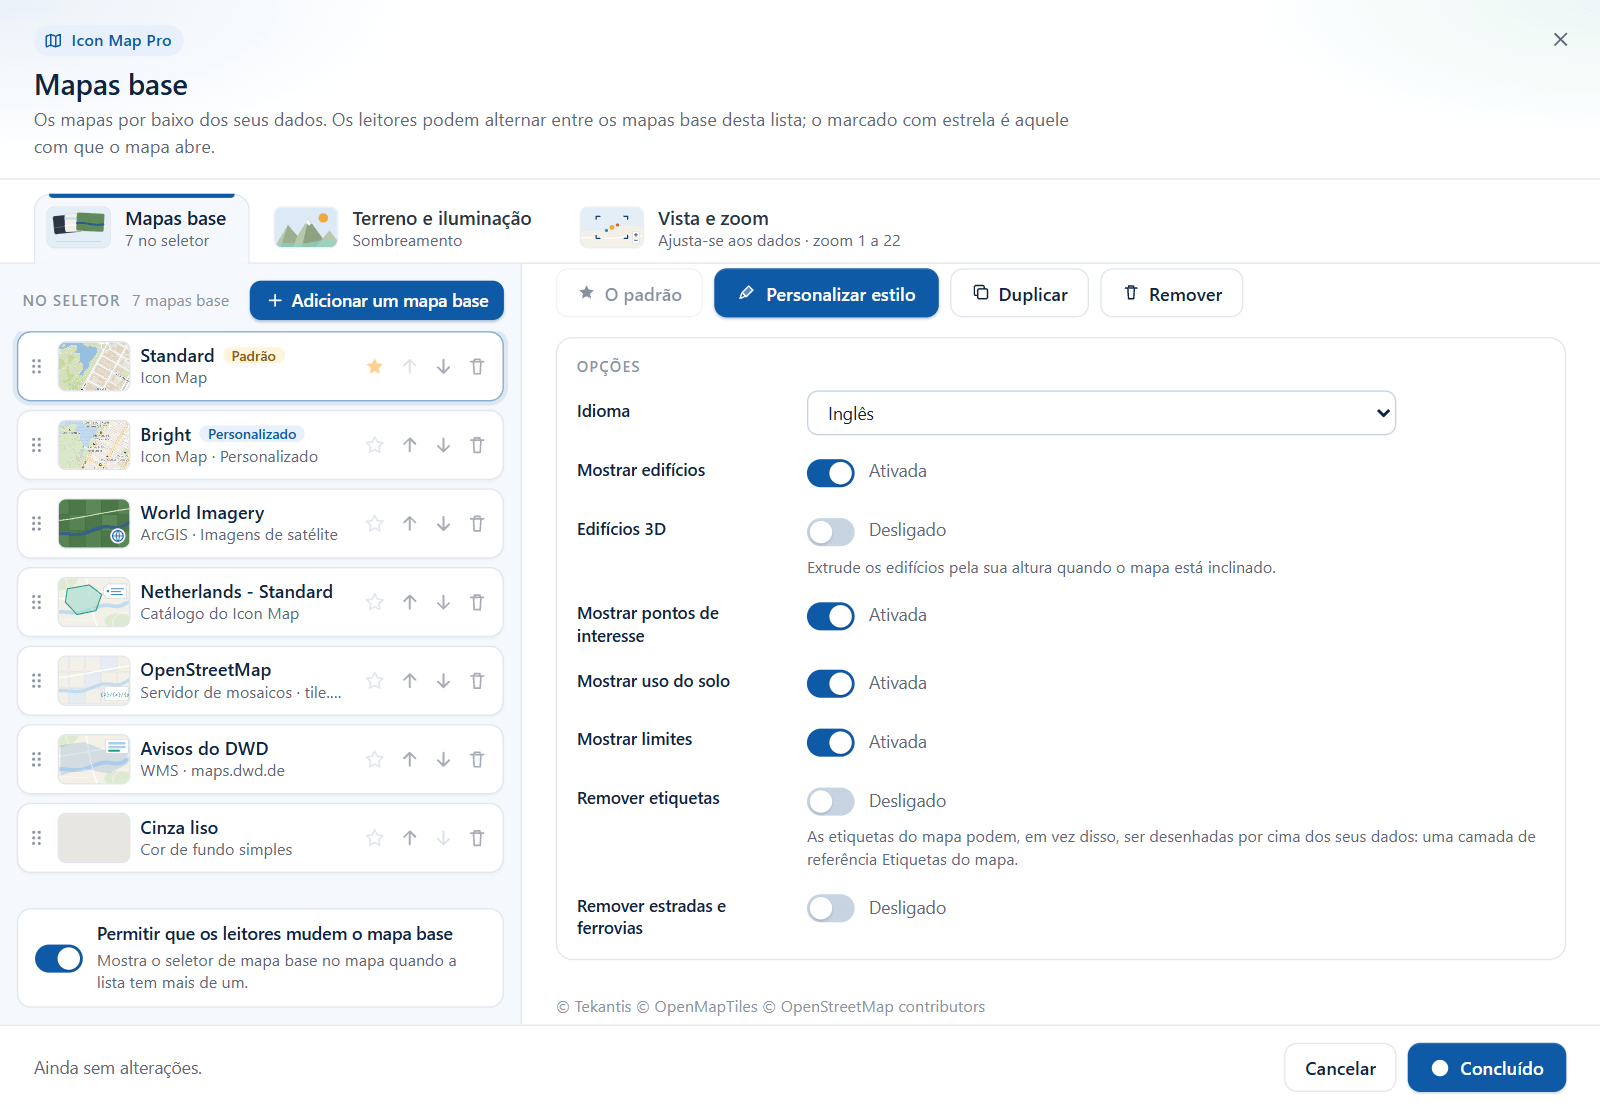Star the Netherlands - Standard basemap

pyautogui.click(x=375, y=602)
